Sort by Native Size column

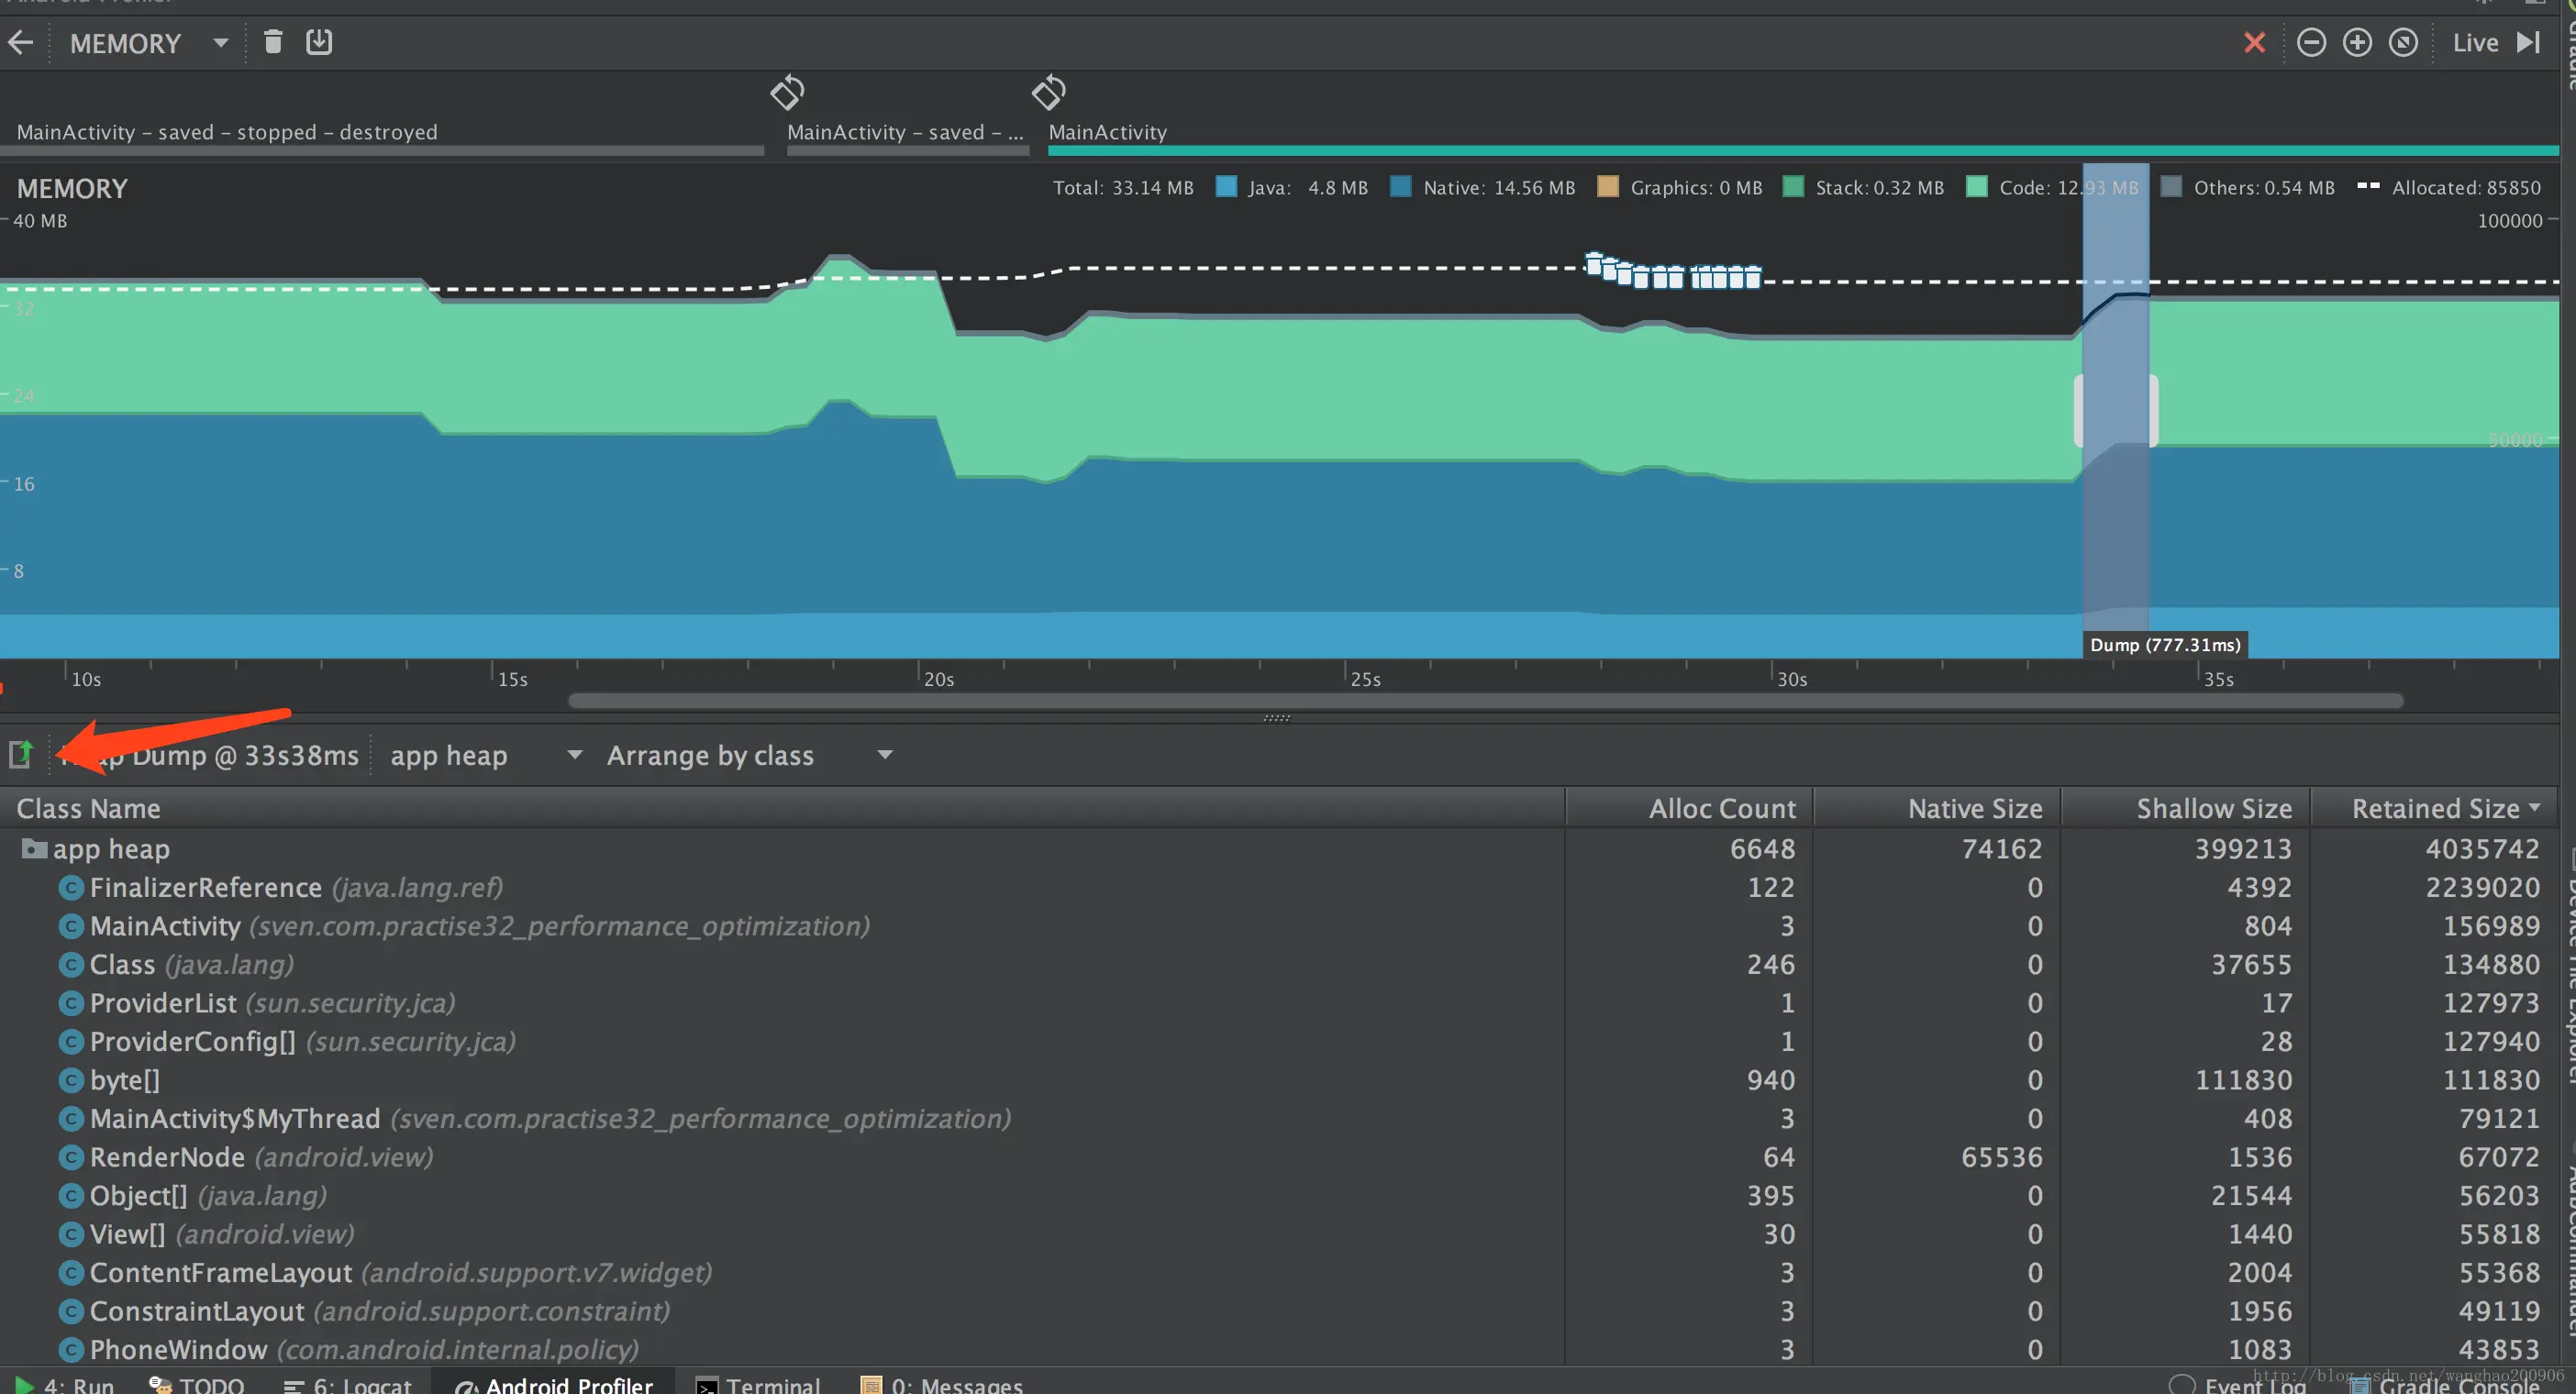[1938, 808]
